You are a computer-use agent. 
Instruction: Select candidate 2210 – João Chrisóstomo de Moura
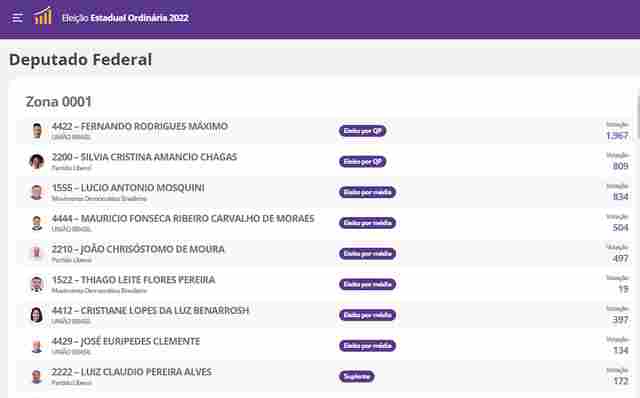pyautogui.click(x=138, y=249)
